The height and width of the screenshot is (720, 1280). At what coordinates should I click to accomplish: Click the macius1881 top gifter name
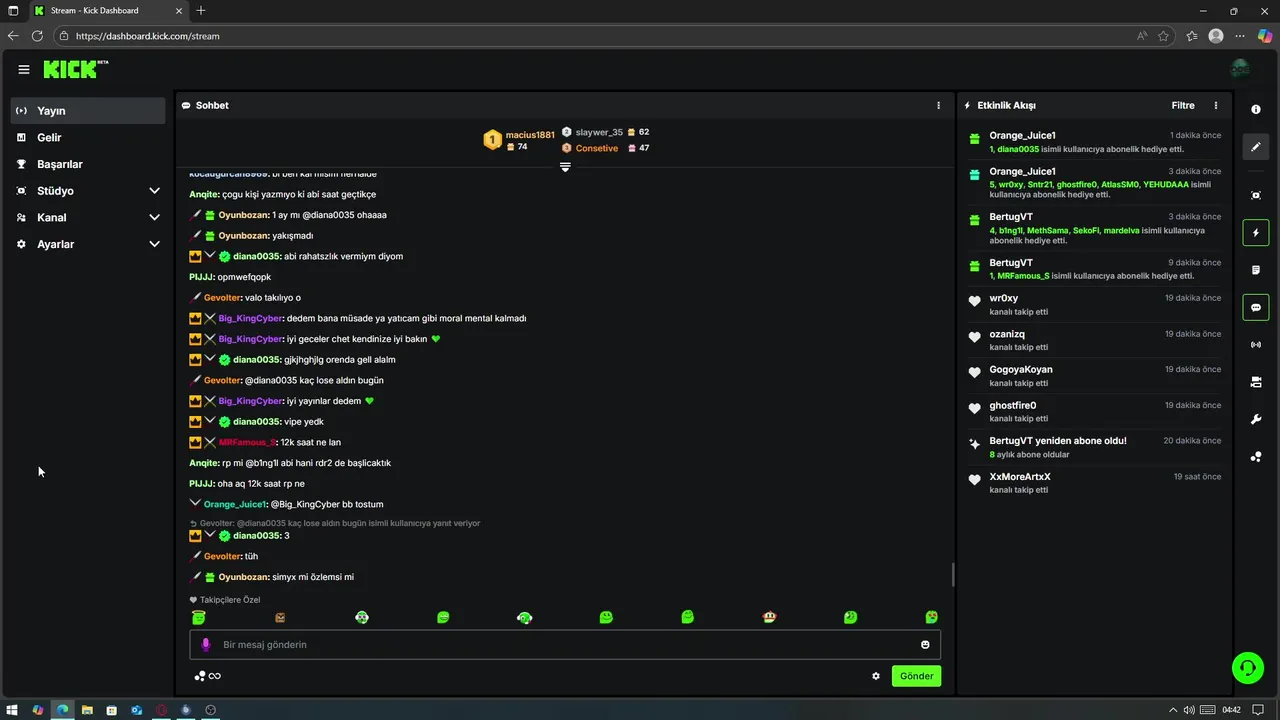[x=530, y=135]
